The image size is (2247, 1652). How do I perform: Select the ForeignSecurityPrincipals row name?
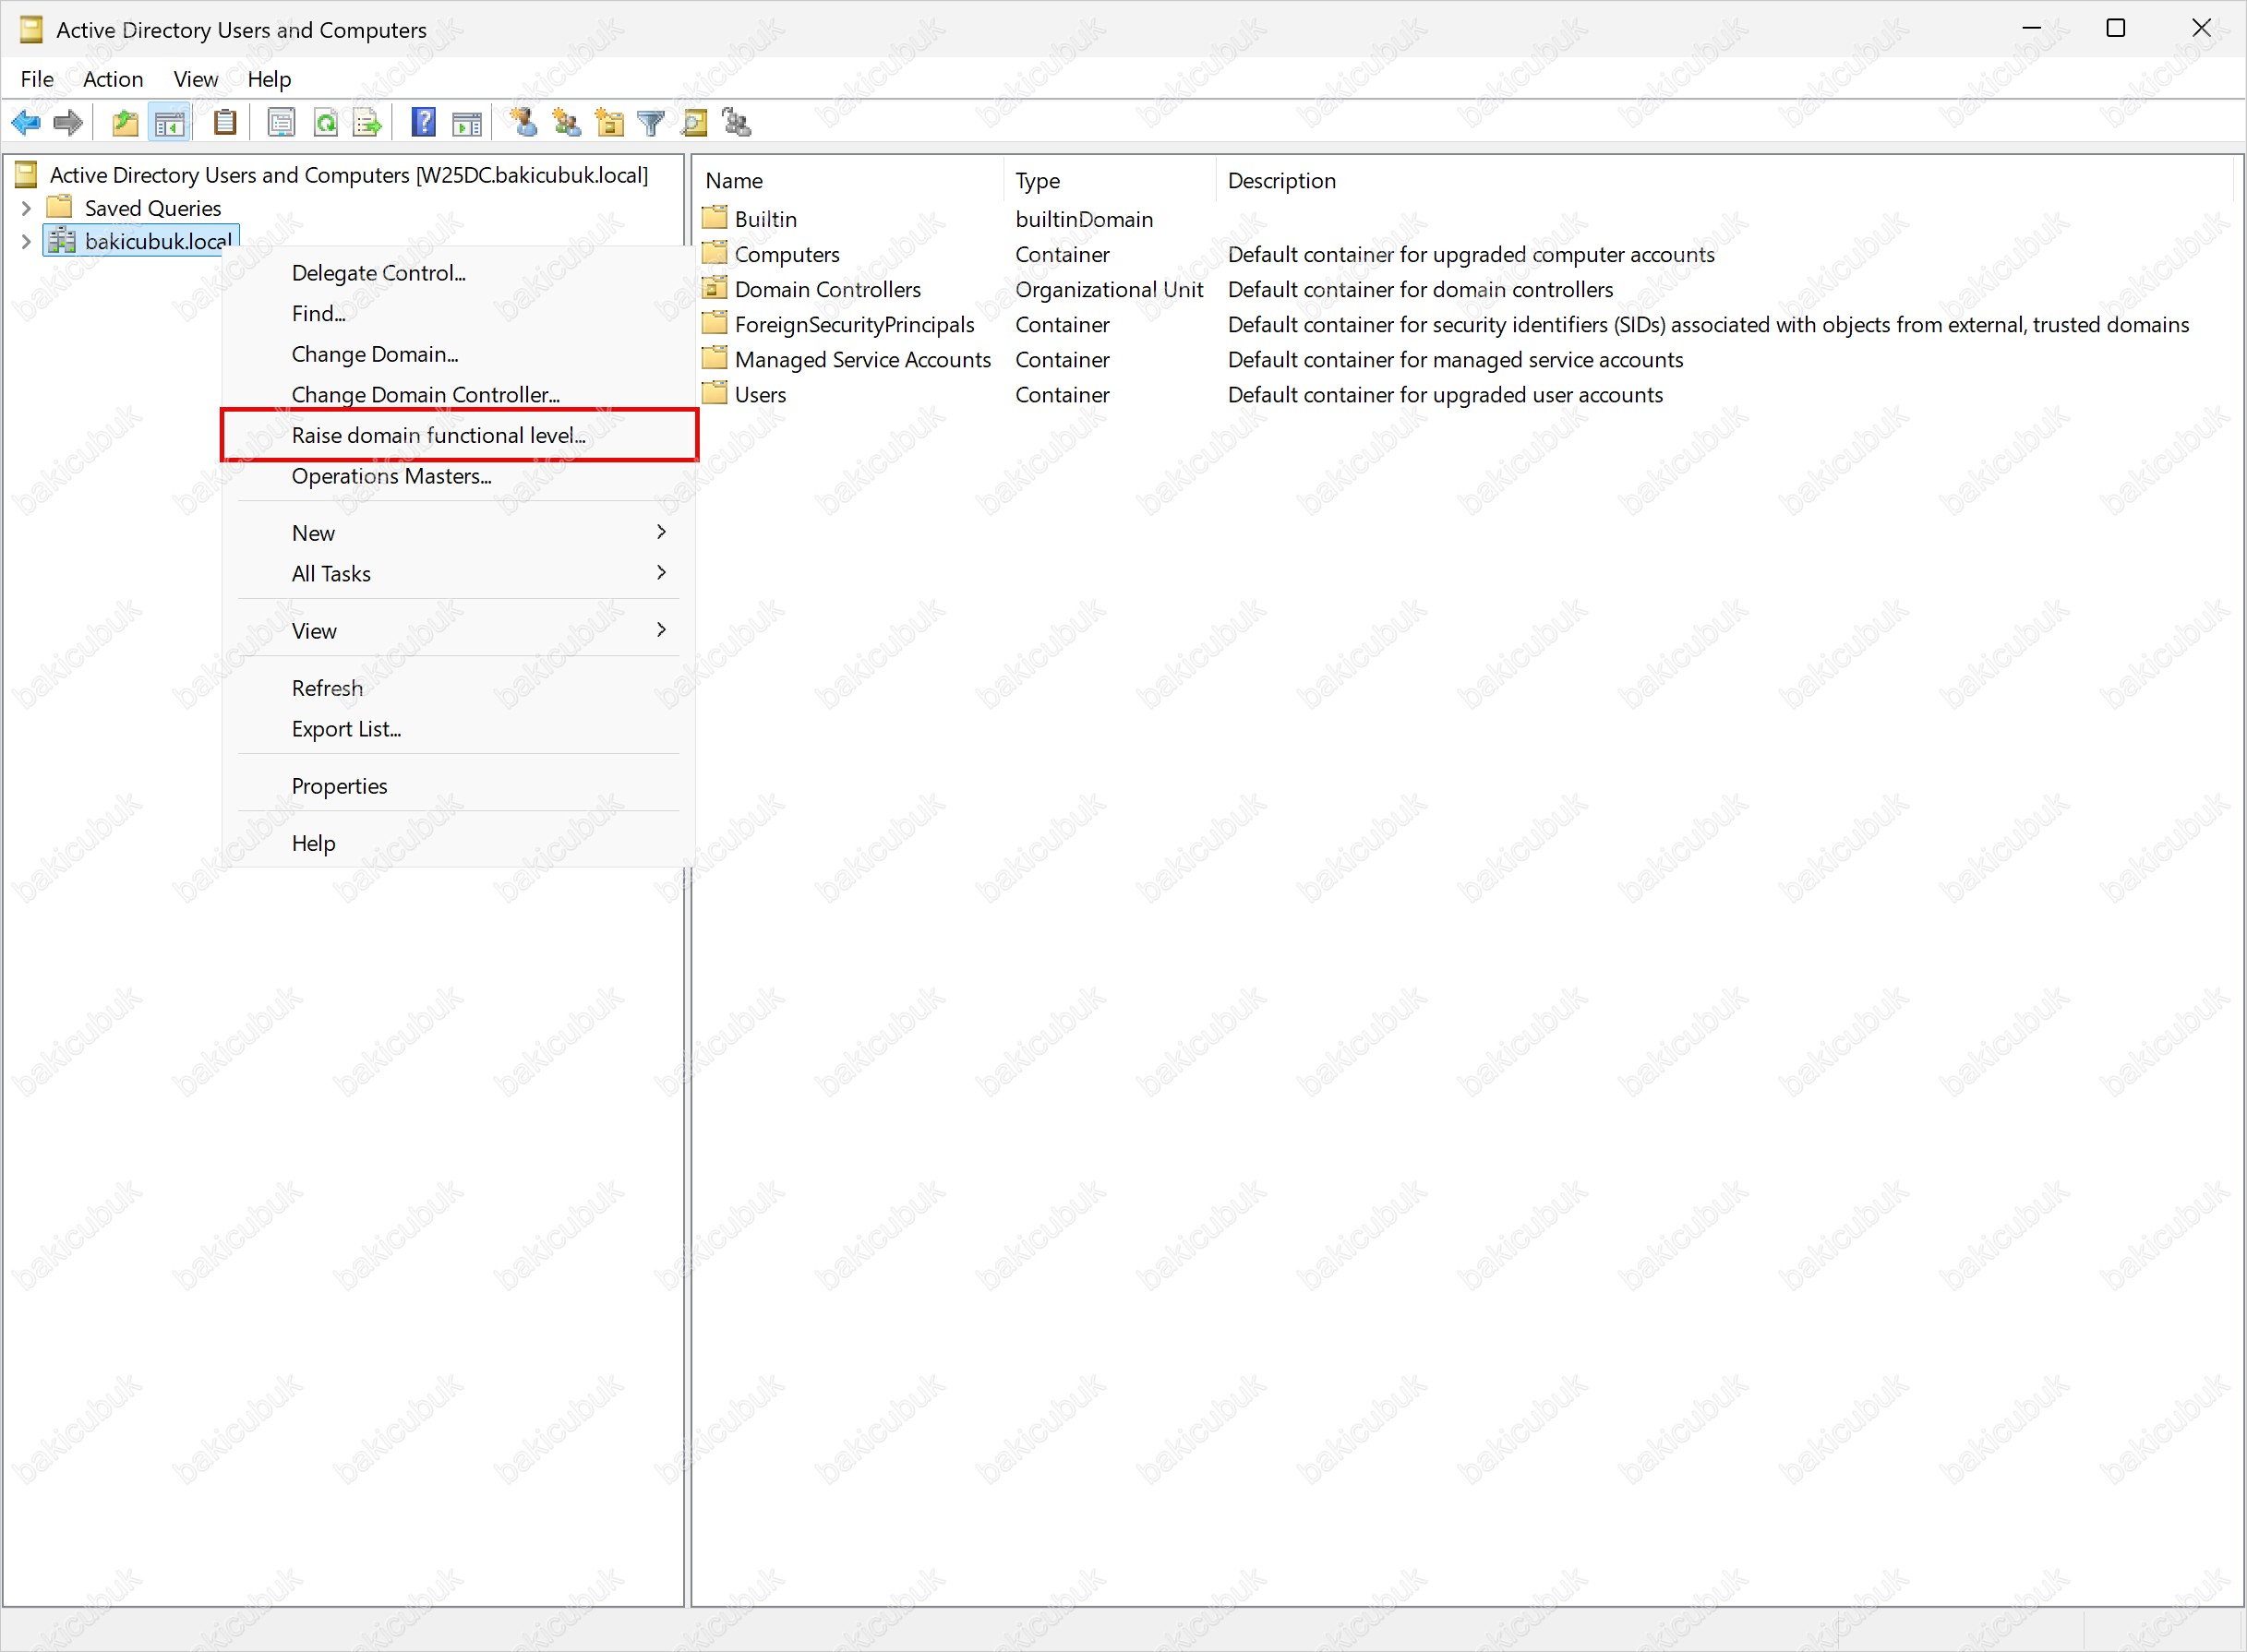coord(854,324)
